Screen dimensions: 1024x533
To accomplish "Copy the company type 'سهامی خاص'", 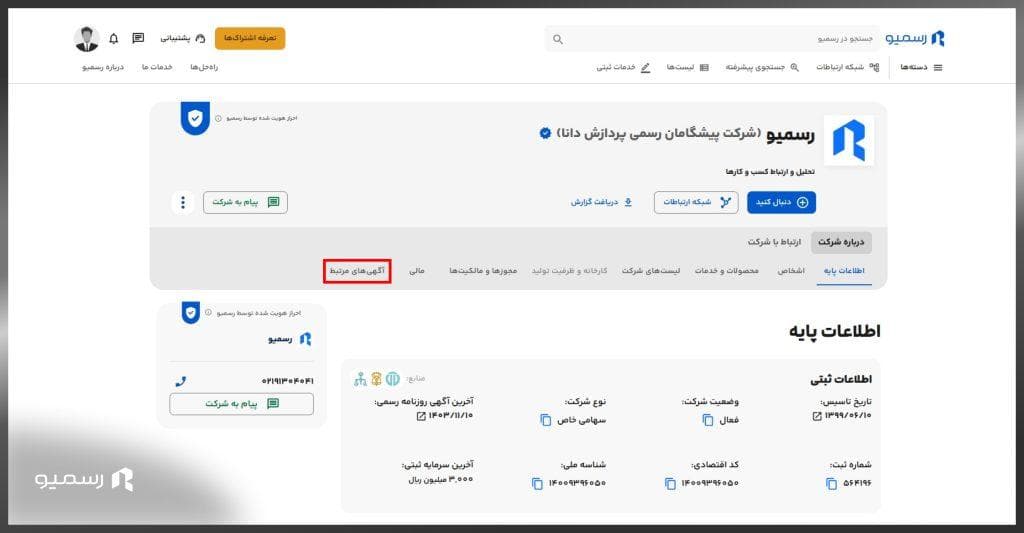I will pyautogui.click(x=546, y=420).
